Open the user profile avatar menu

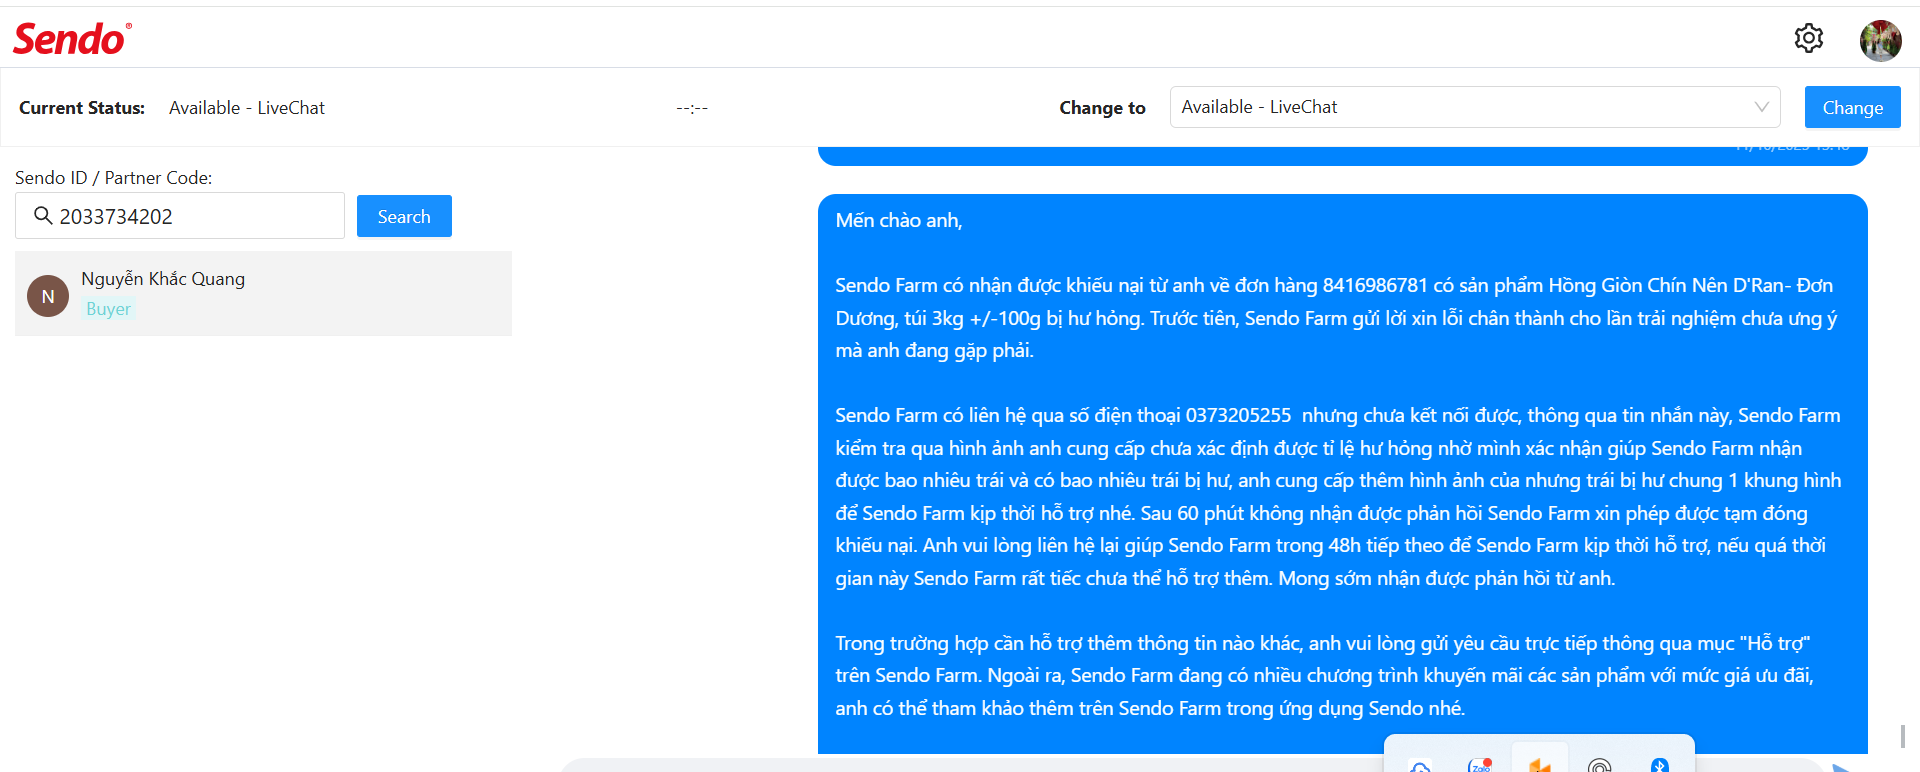pyautogui.click(x=1880, y=41)
